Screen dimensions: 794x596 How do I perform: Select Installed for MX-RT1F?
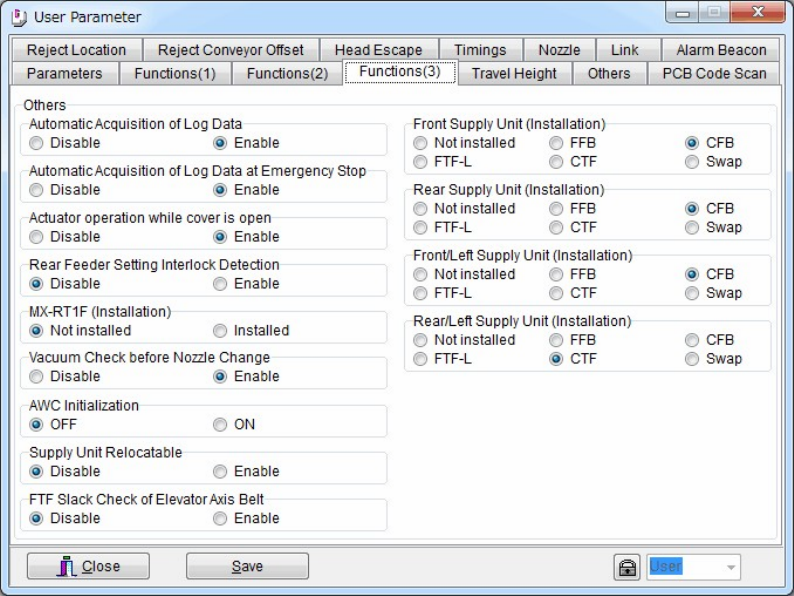coord(220,331)
